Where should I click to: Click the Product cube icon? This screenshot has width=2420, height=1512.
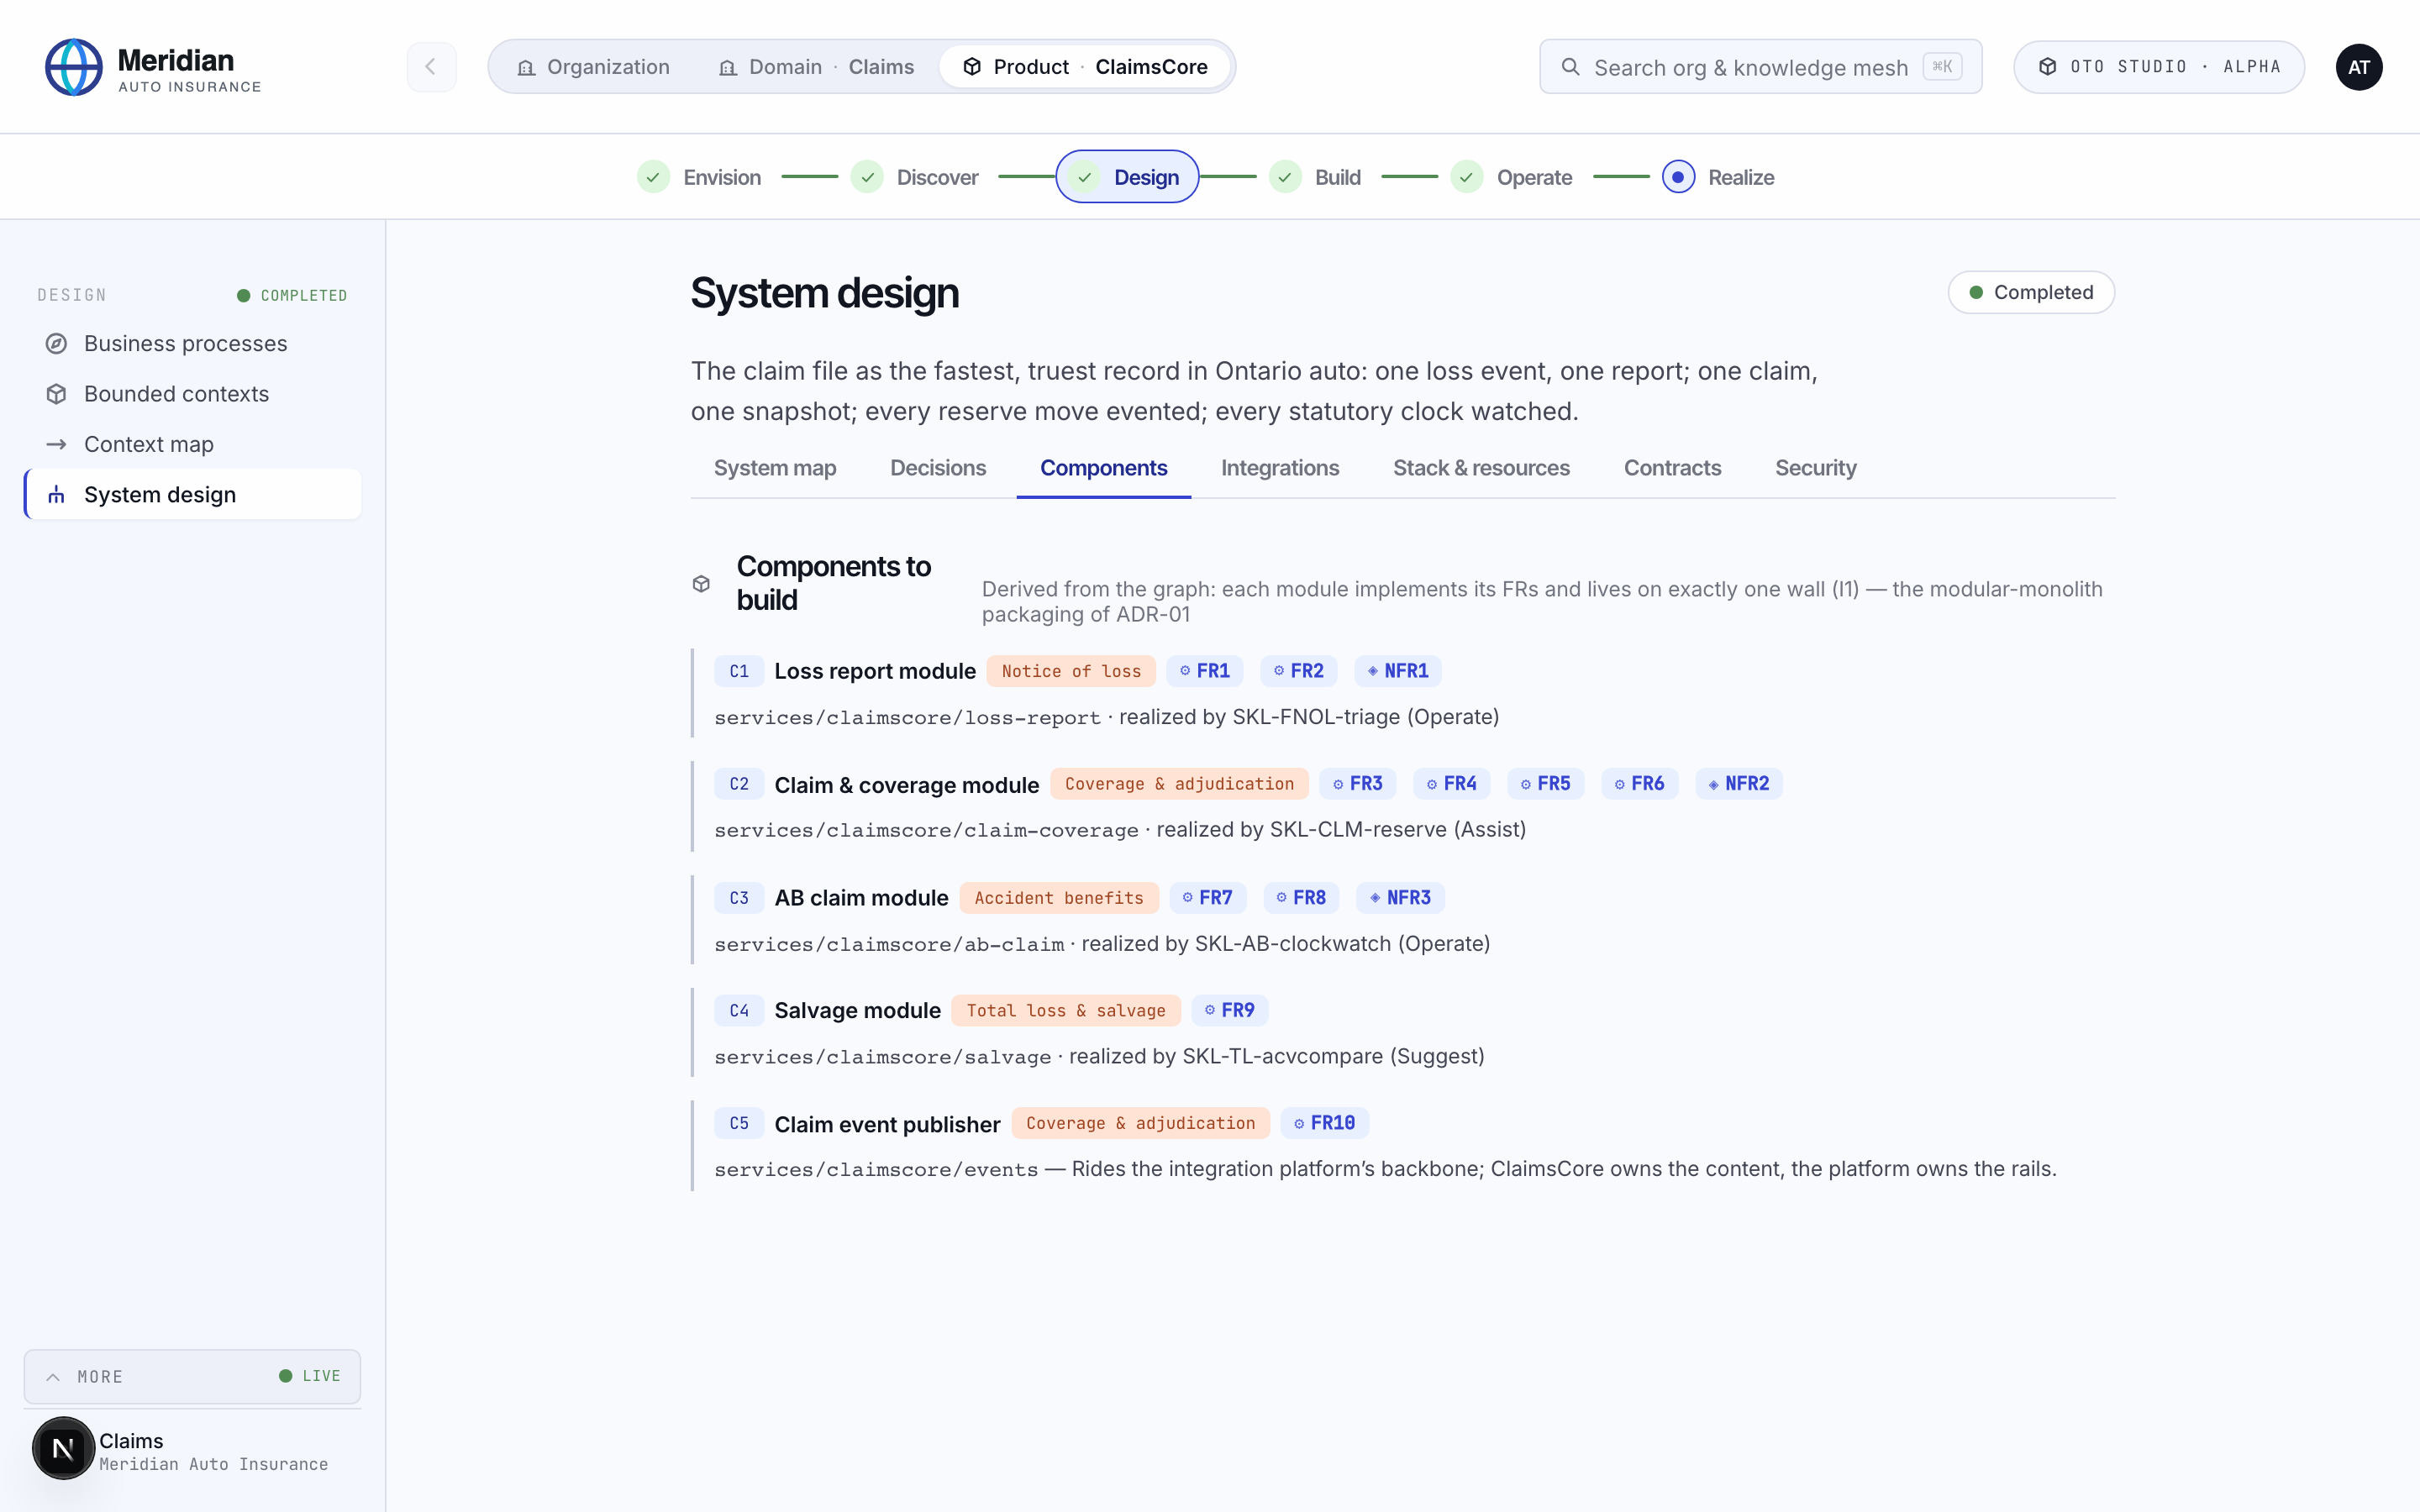972,67
